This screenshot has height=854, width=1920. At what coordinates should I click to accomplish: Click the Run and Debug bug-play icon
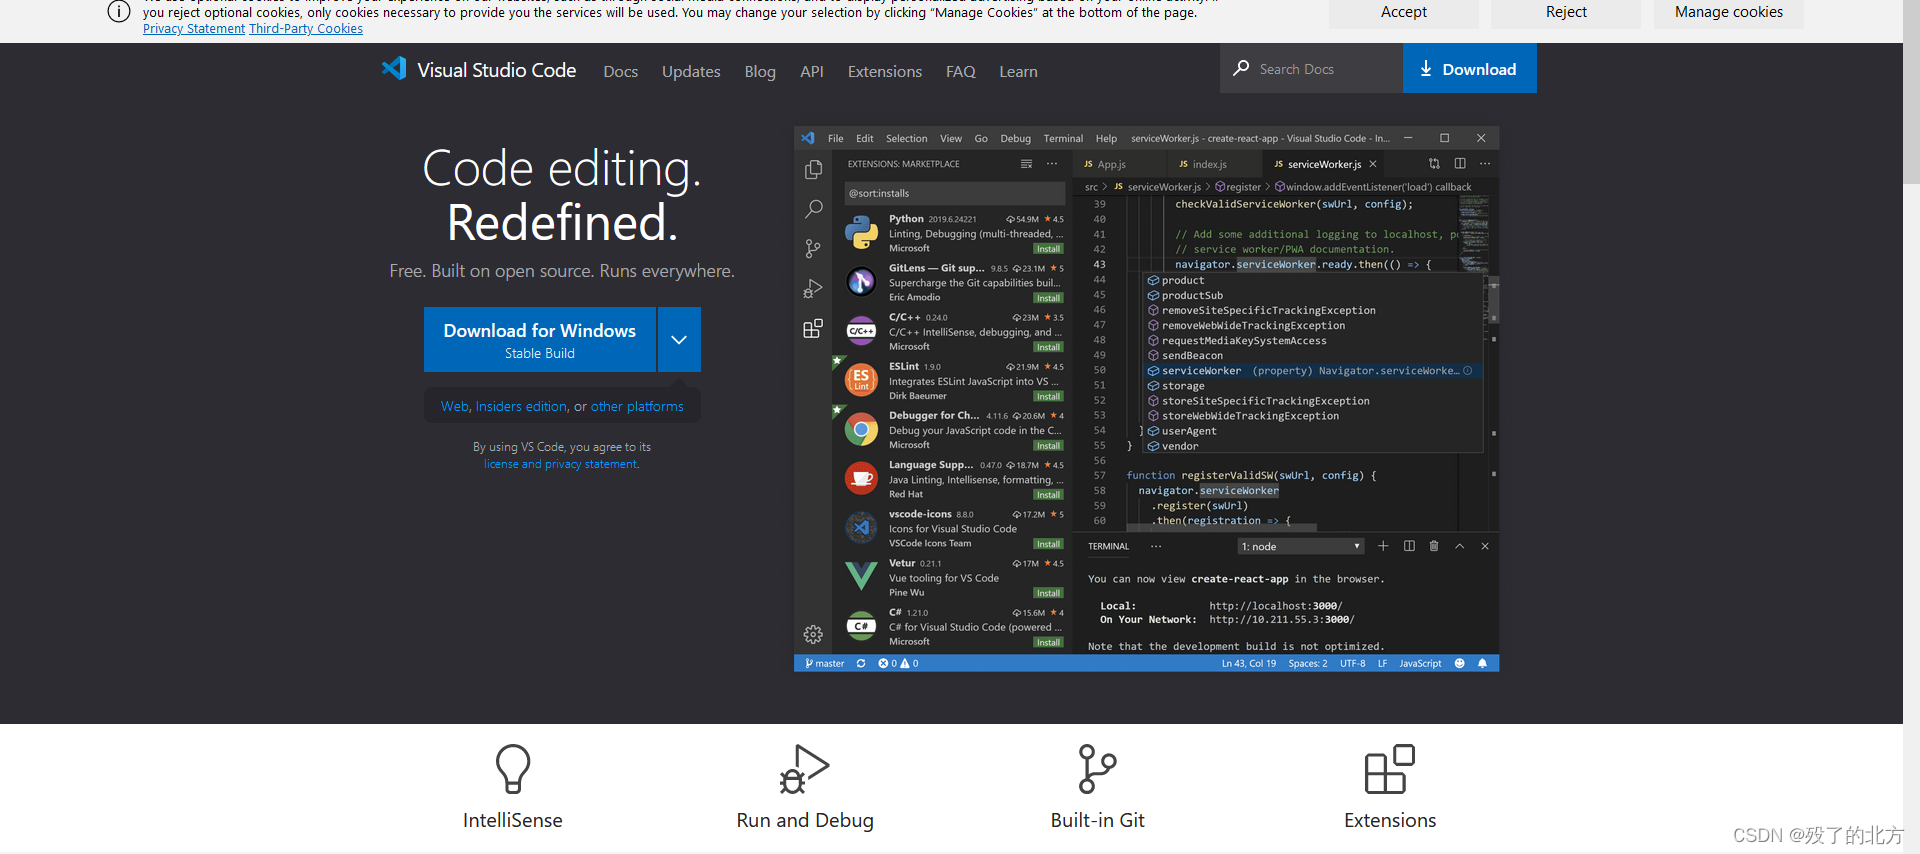(x=805, y=769)
